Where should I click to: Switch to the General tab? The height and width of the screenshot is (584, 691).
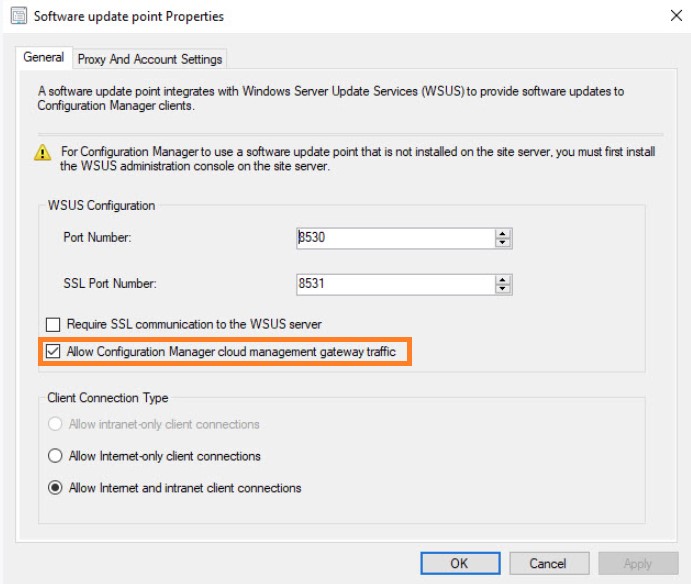[44, 58]
